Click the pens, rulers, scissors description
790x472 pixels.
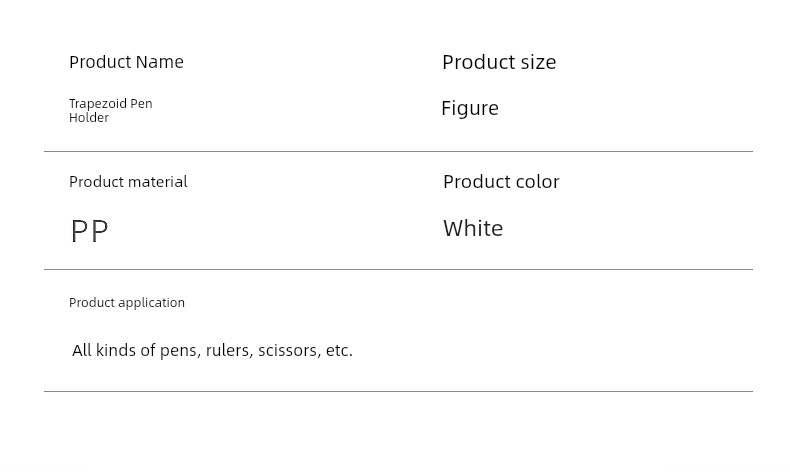tap(212, 350)
